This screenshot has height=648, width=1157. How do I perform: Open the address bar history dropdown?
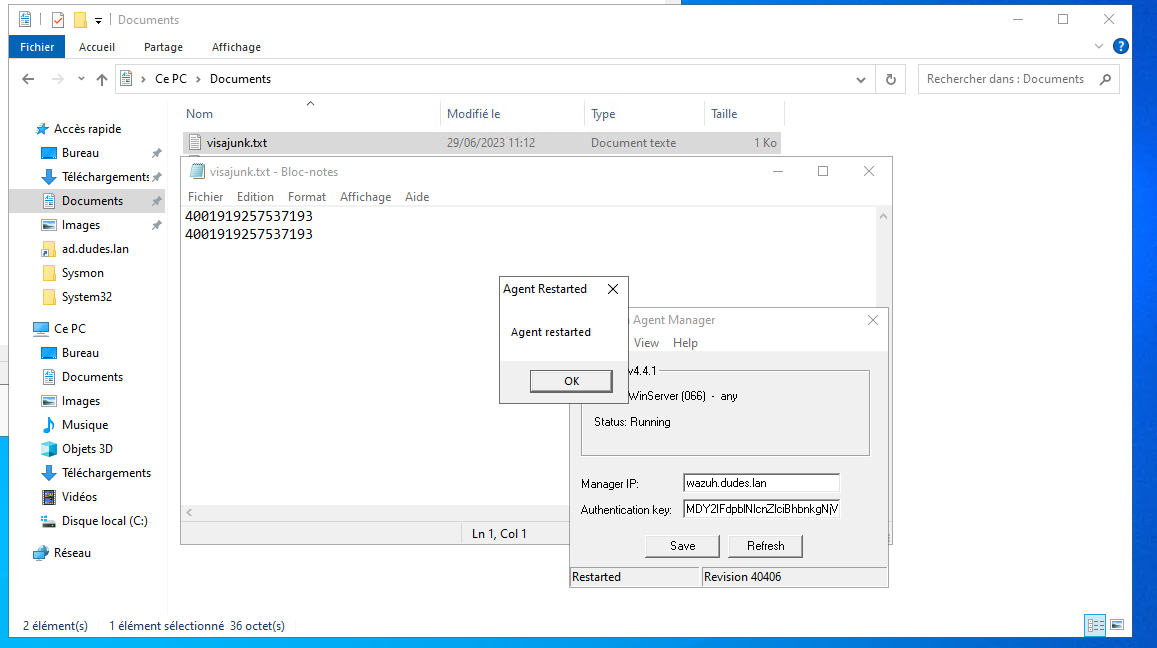(x=861, y=79)
